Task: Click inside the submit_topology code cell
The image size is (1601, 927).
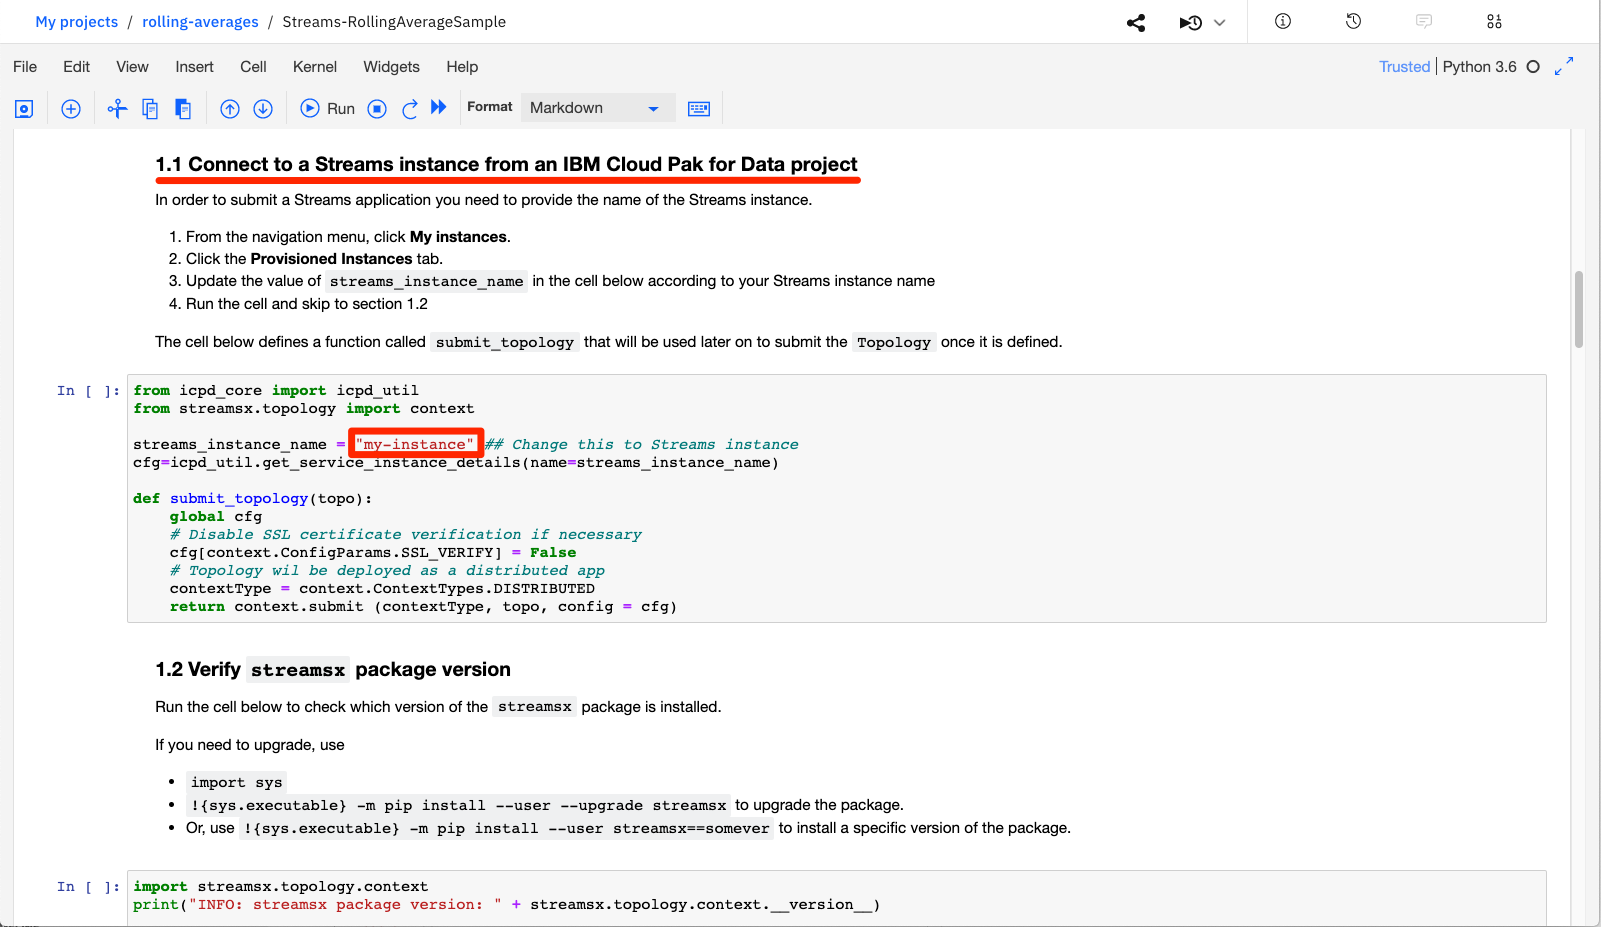Action: (836, 498)
